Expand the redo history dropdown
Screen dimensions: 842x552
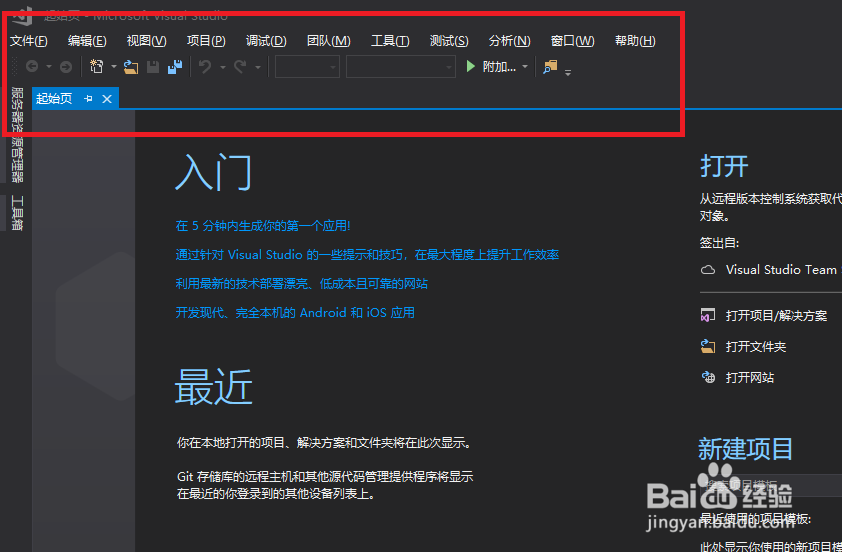[258, 67]
